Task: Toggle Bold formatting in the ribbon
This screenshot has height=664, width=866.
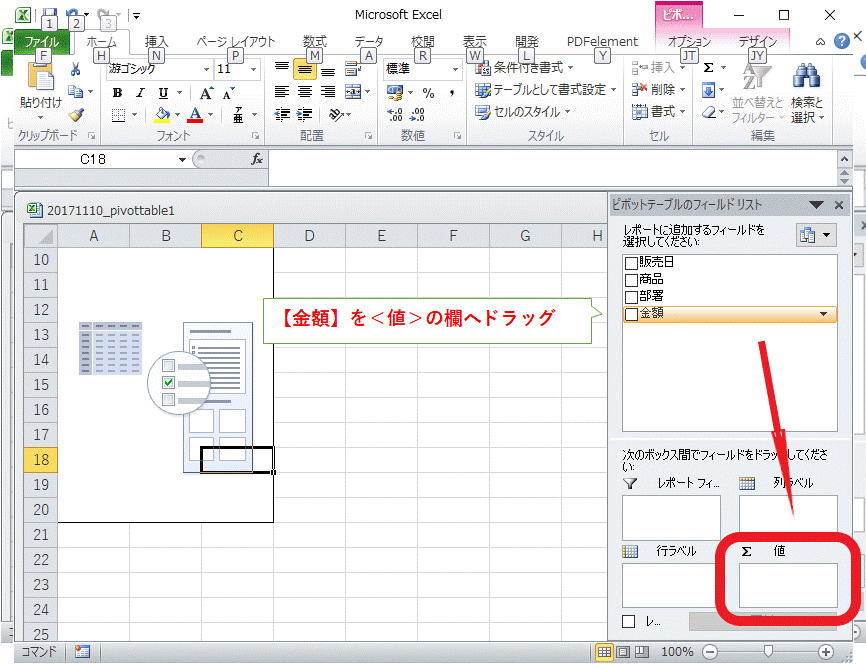Action: pyautogui.click(x=117, y=93)
